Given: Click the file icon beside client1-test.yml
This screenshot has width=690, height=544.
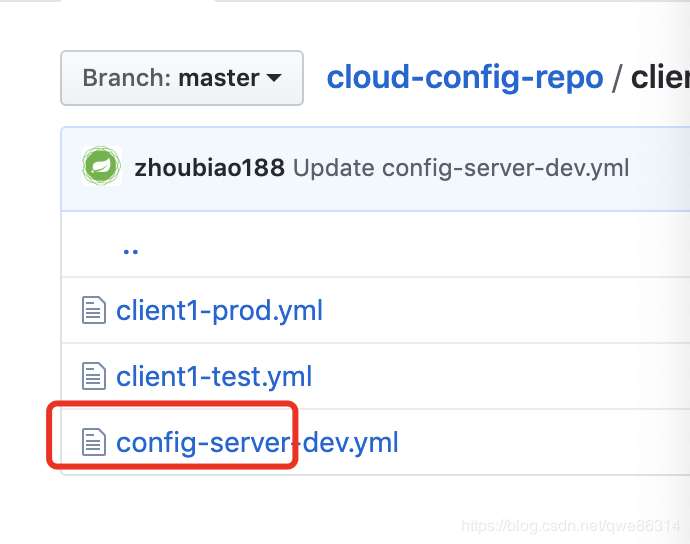Looking at the screenshot, I should [93, 376].
